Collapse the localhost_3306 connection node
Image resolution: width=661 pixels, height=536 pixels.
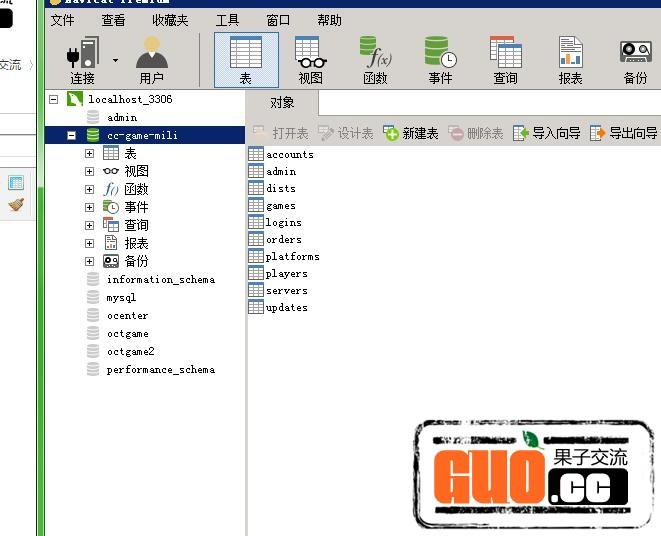[54, 99]
